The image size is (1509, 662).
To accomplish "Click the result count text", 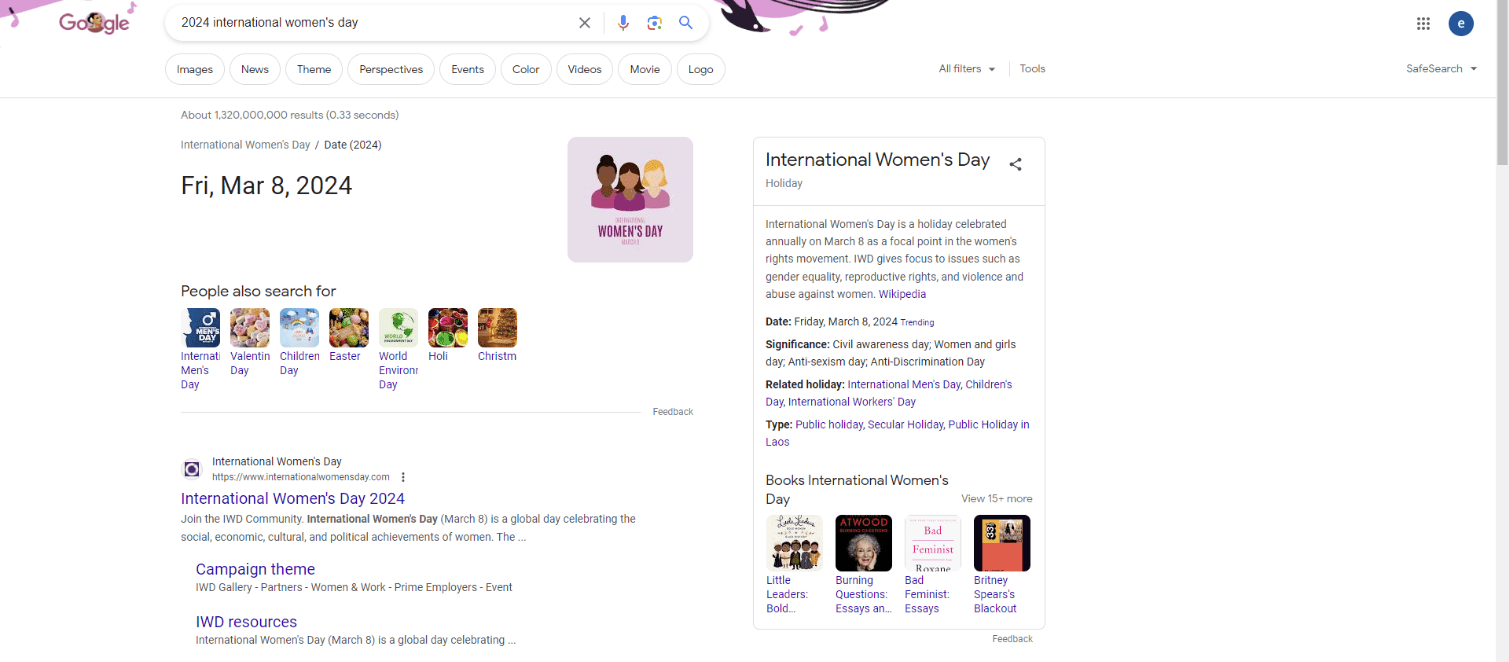I will [x=290, y=115].
